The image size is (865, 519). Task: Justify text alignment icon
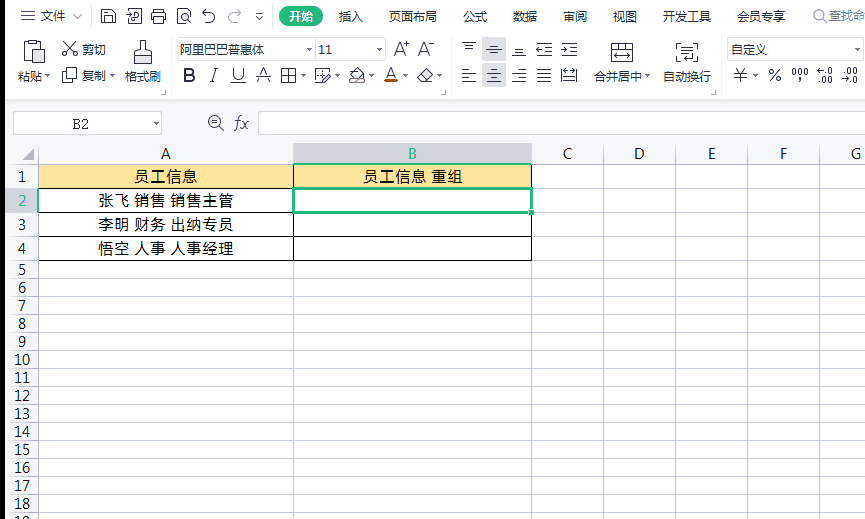[x=544, y=75]
